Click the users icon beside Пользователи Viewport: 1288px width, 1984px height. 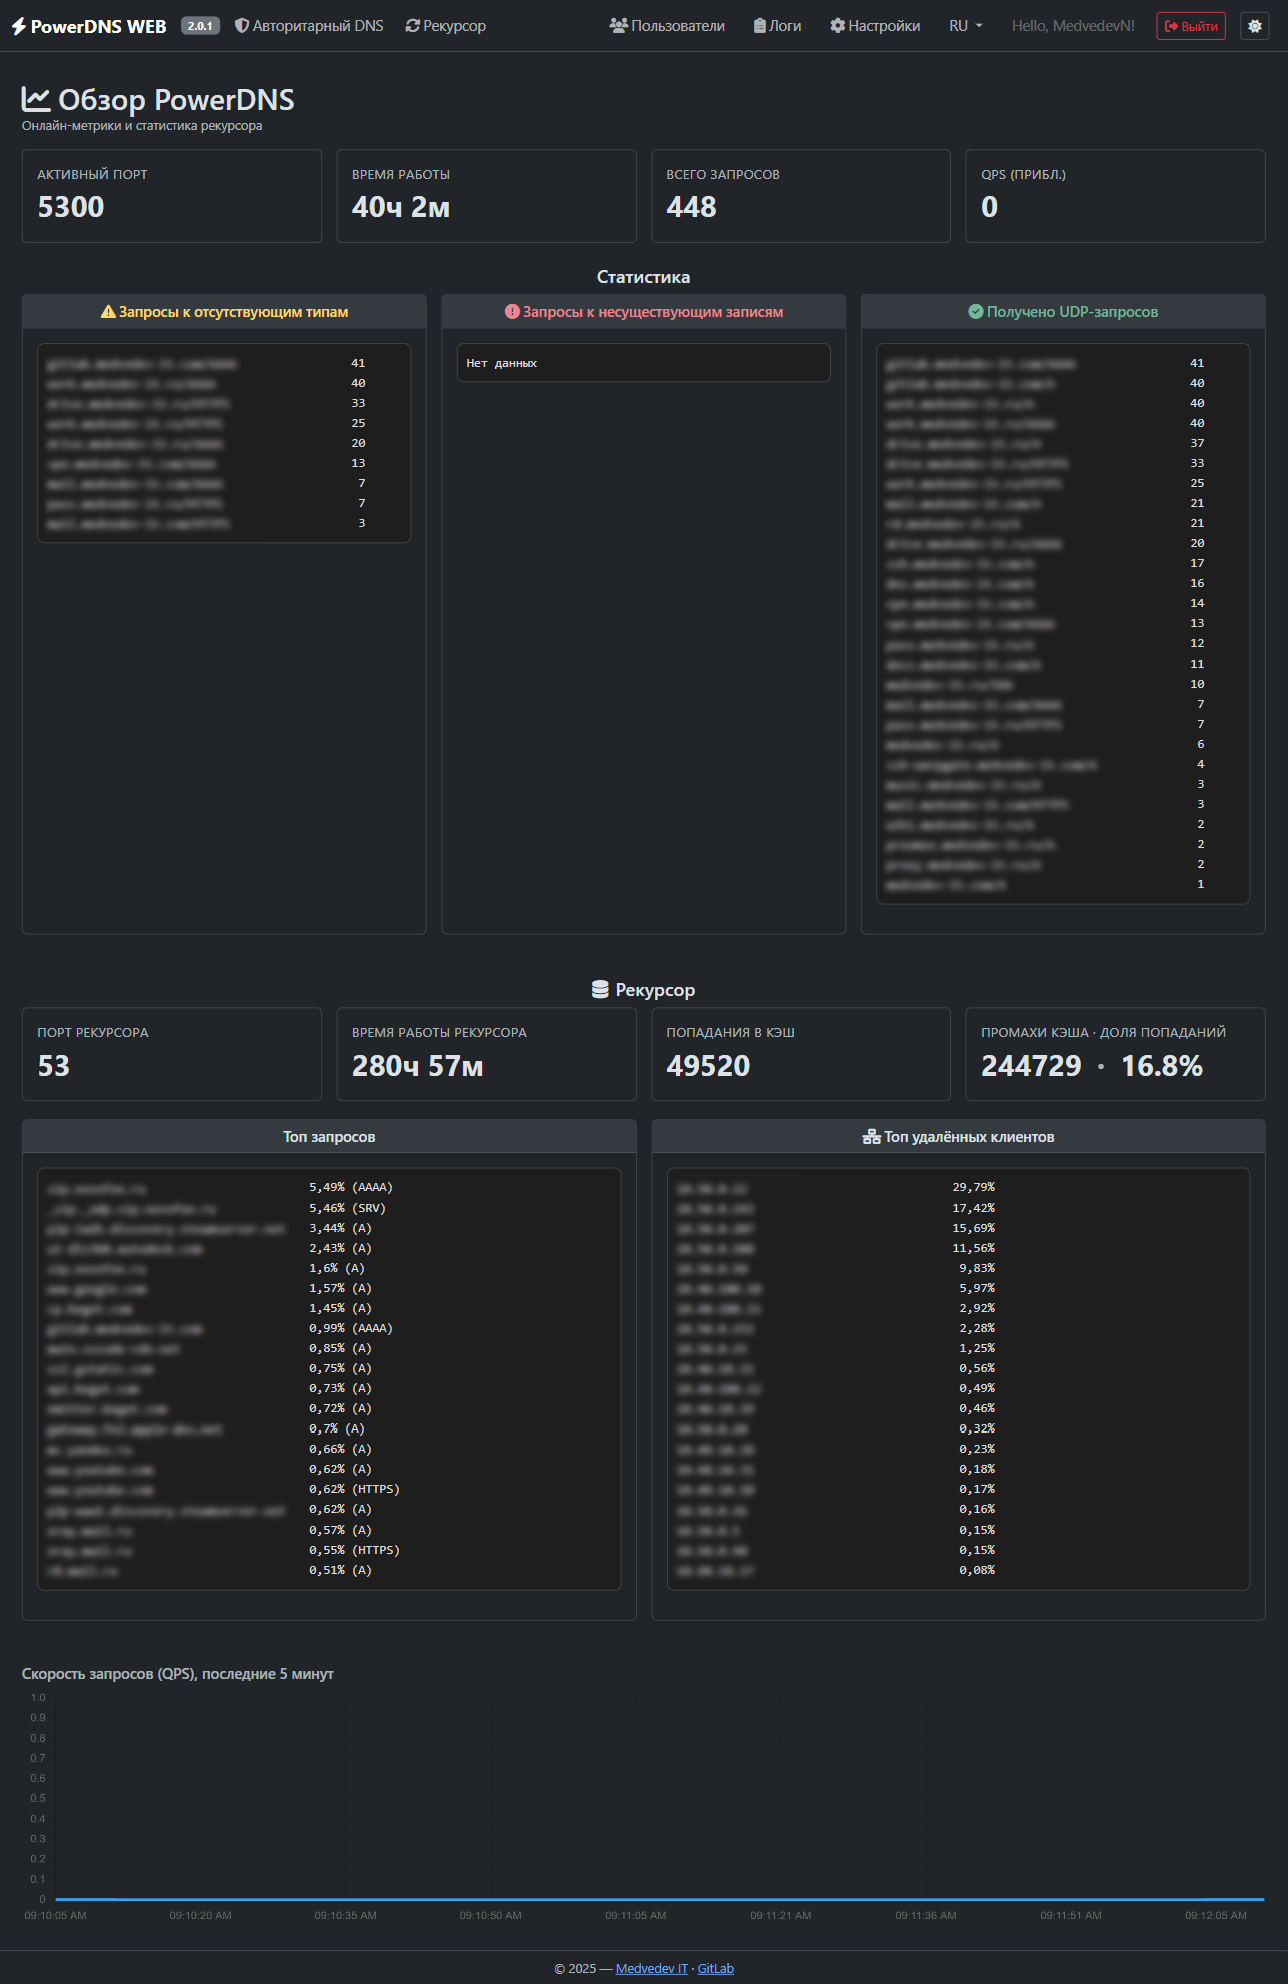[x=618, y=26]
